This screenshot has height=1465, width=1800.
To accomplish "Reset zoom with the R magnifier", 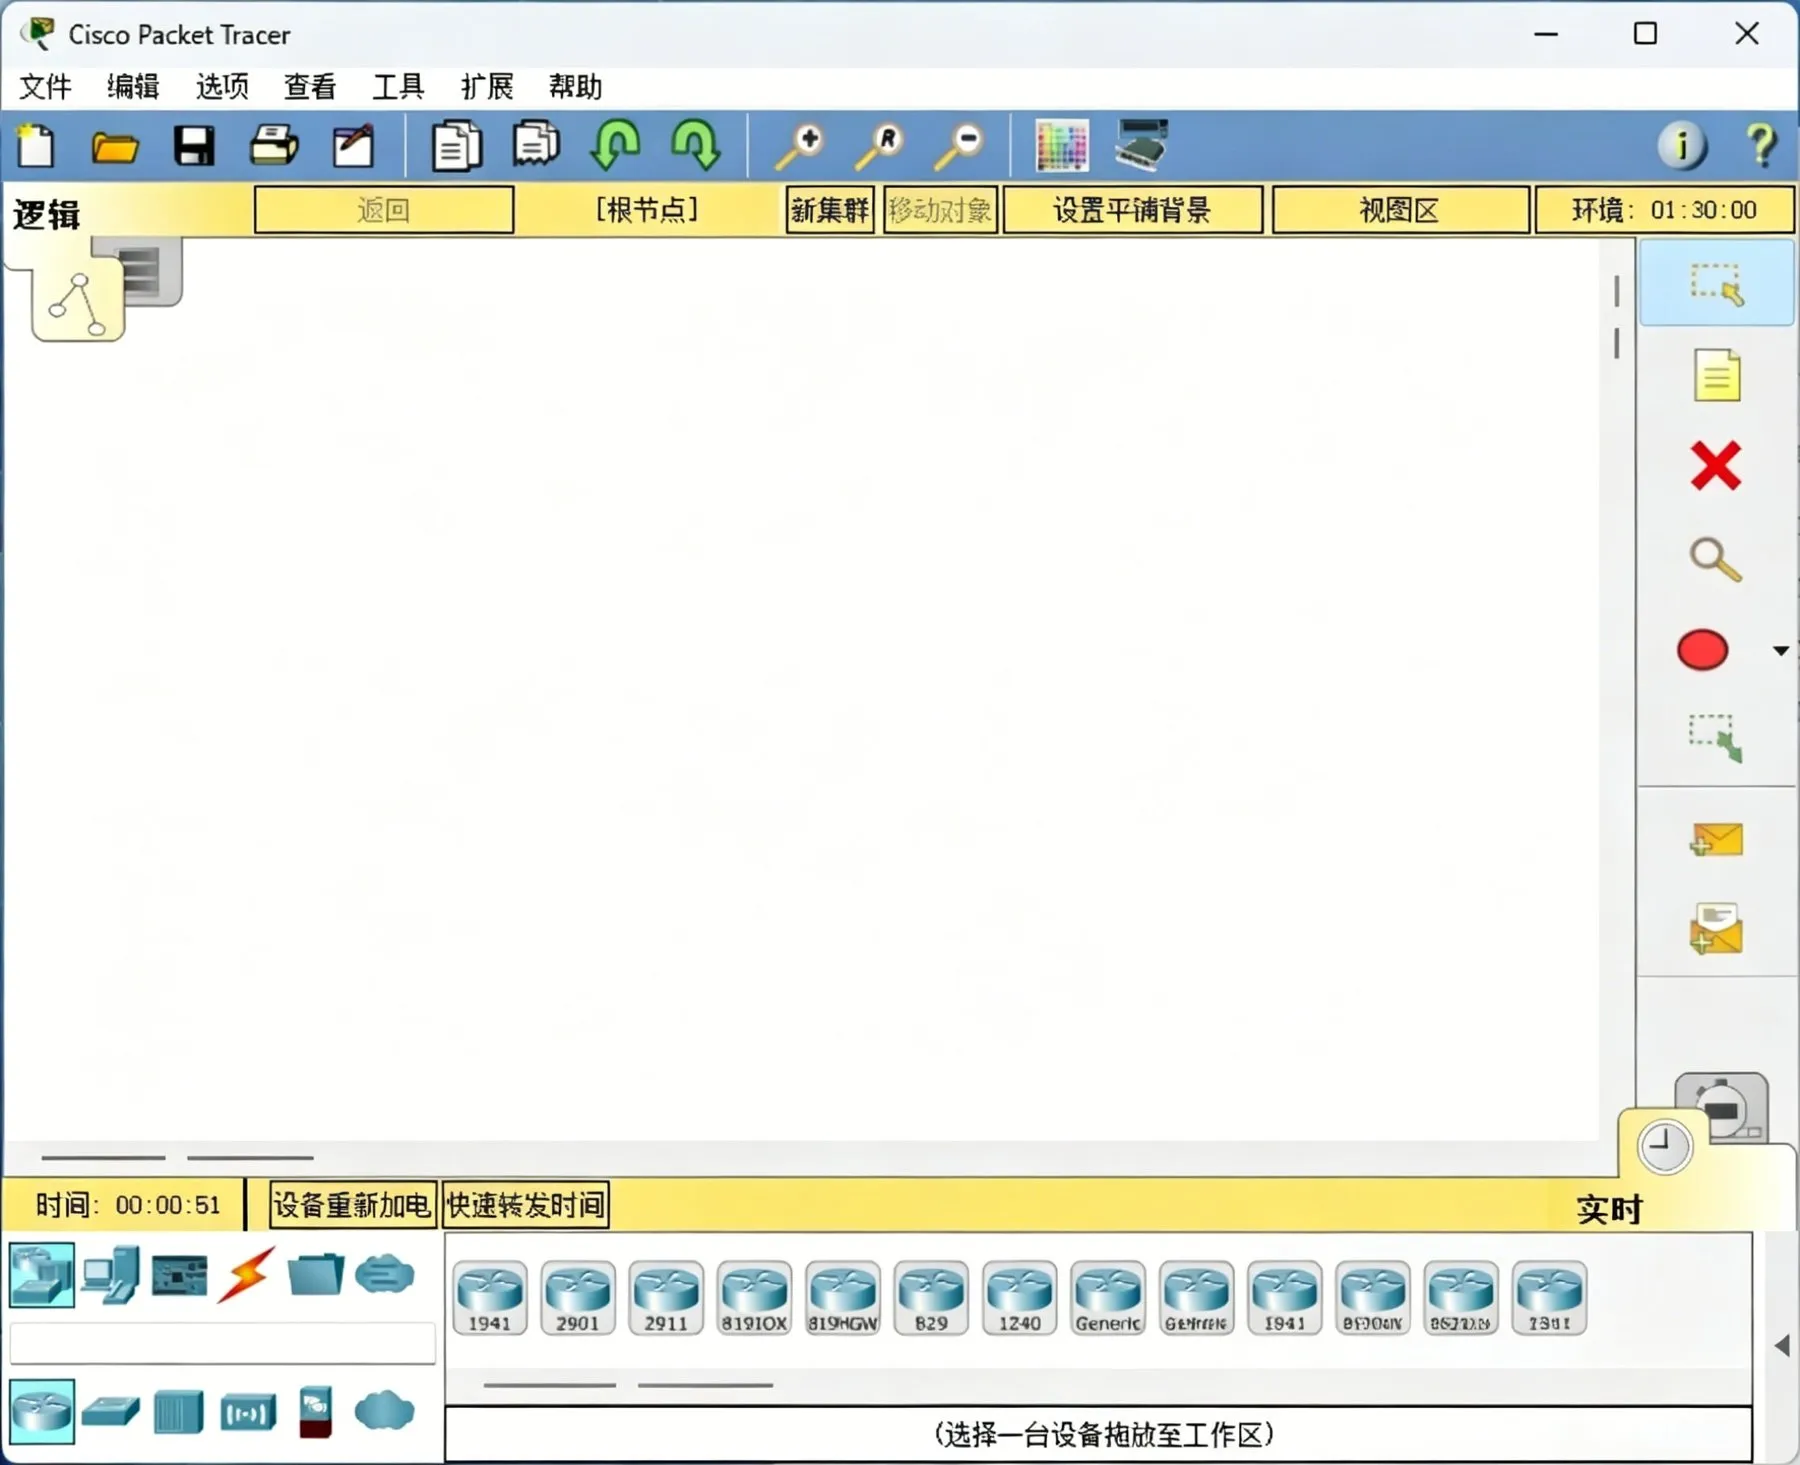I will tap(879, 146).
